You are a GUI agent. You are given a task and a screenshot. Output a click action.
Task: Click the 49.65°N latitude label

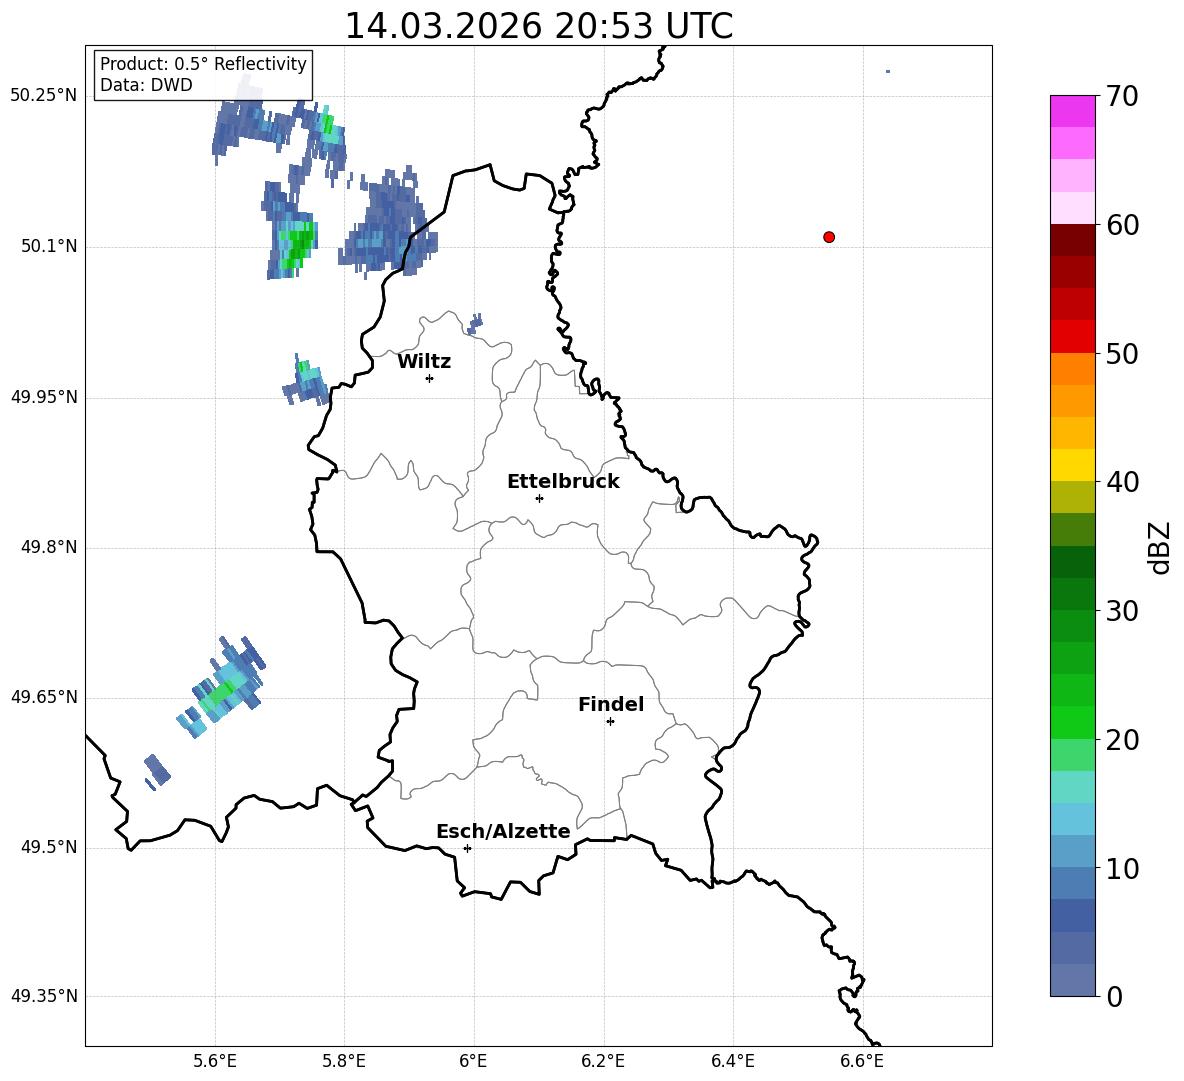(44, 697)
